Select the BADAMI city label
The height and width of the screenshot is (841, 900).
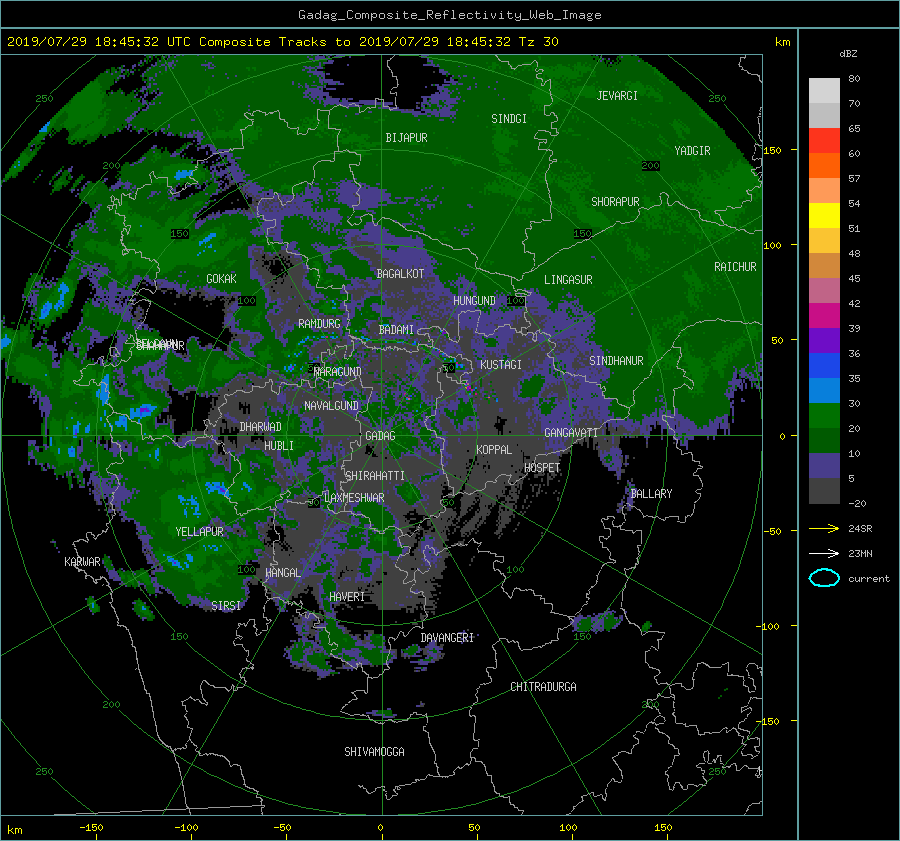[x=396, y=330]
